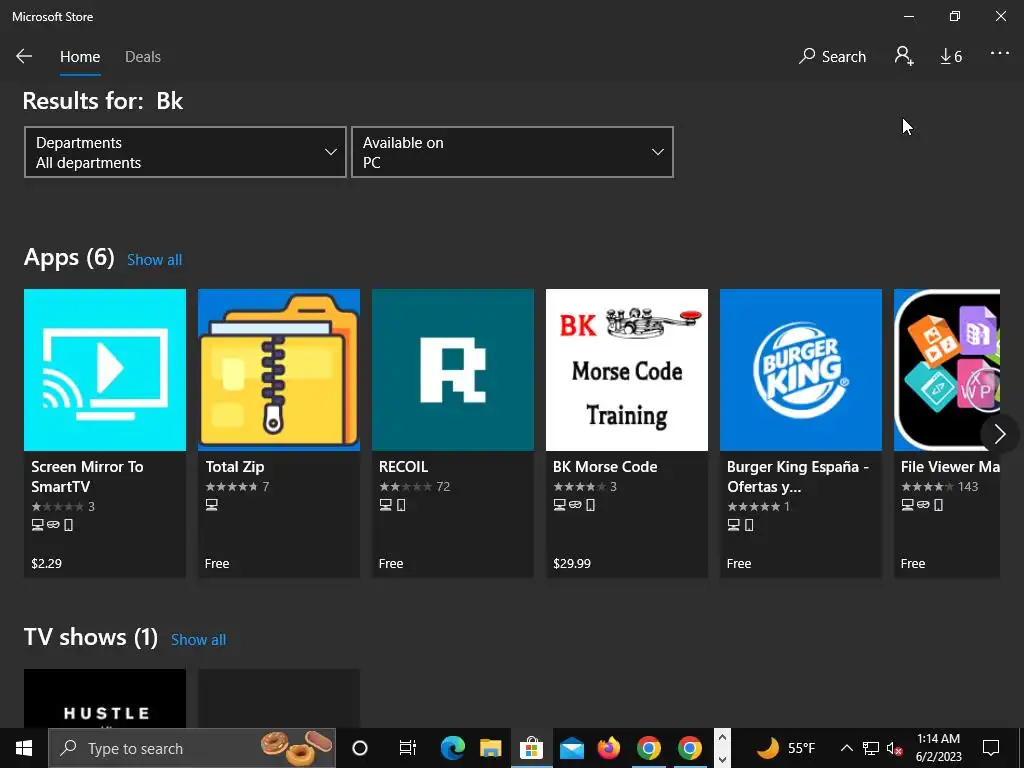1024x768 pixels.
Task: Open downloads and updates showing 6
Action: tap(951, 57)
